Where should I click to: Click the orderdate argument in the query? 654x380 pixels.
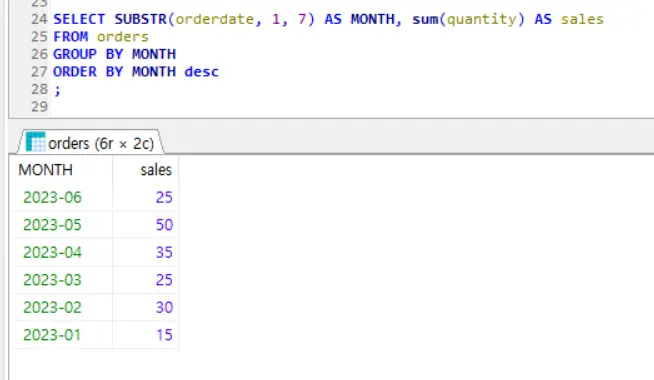click(214, 19)
